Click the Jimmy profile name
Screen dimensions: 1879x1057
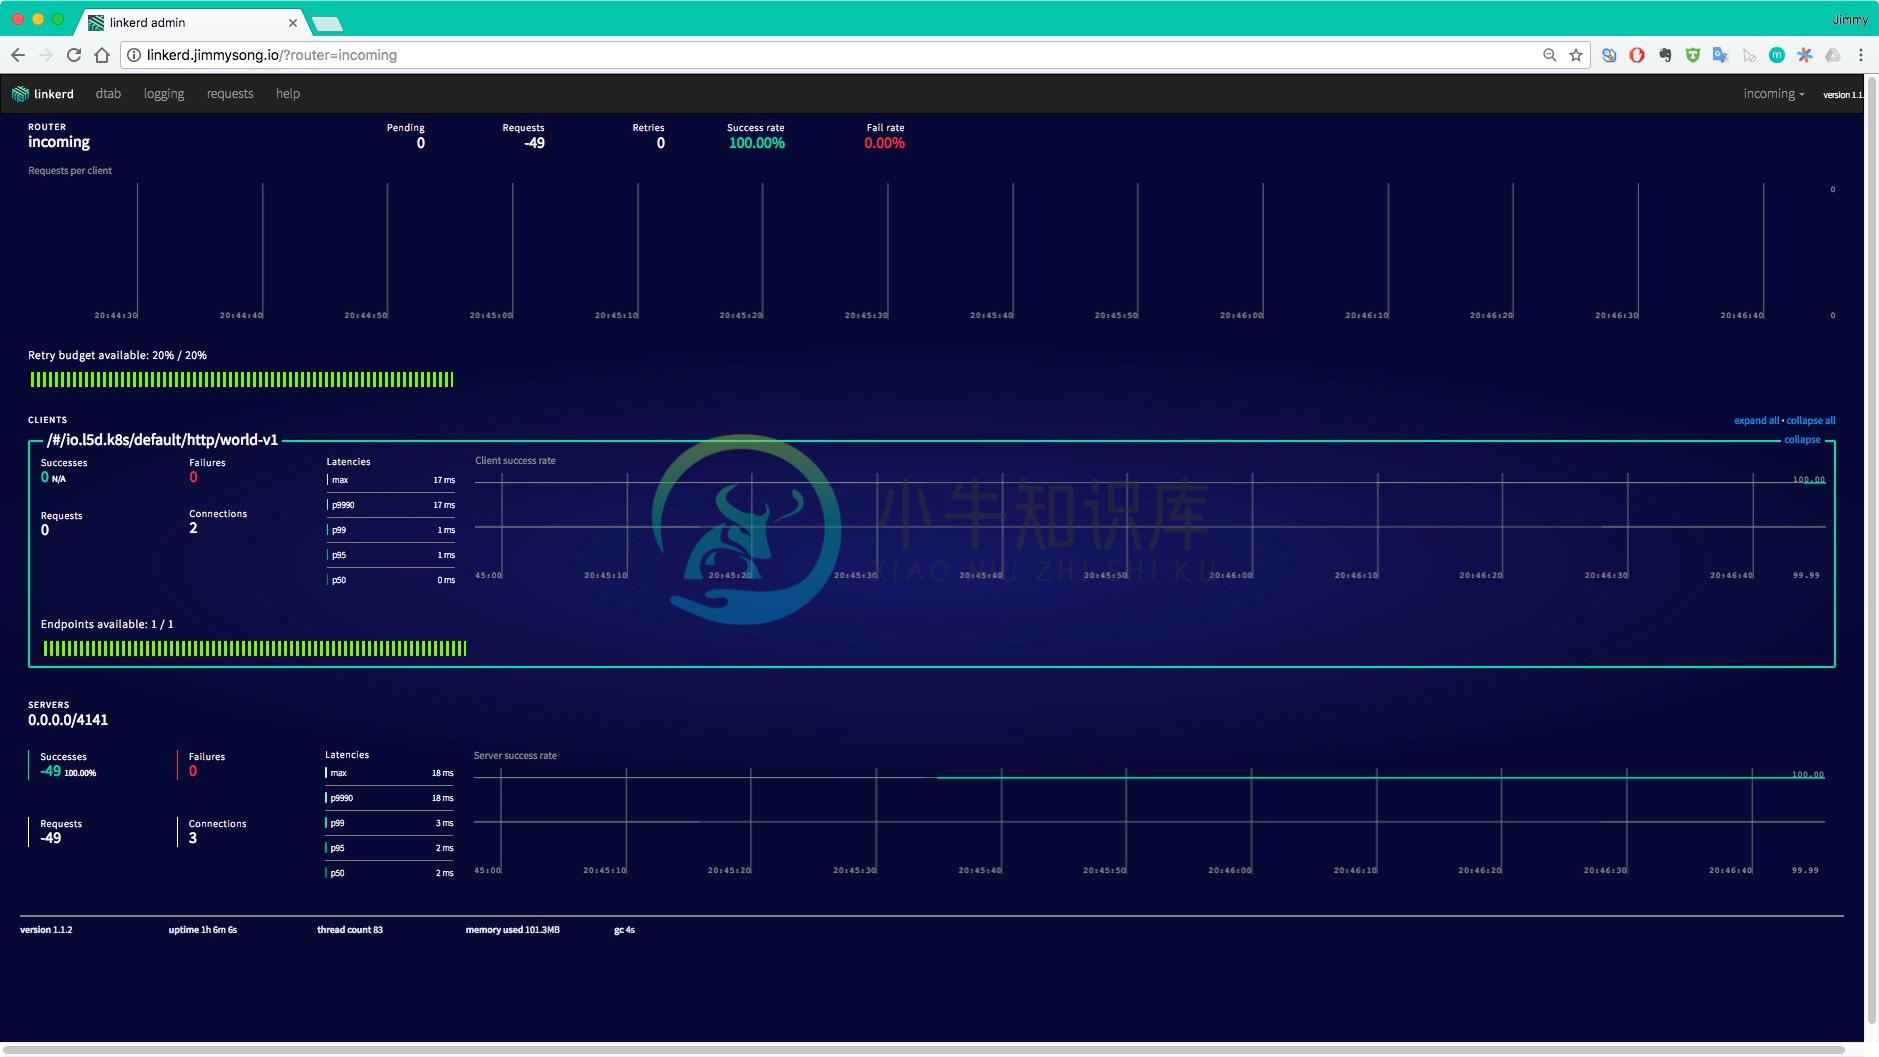(x=1850, y=20)
